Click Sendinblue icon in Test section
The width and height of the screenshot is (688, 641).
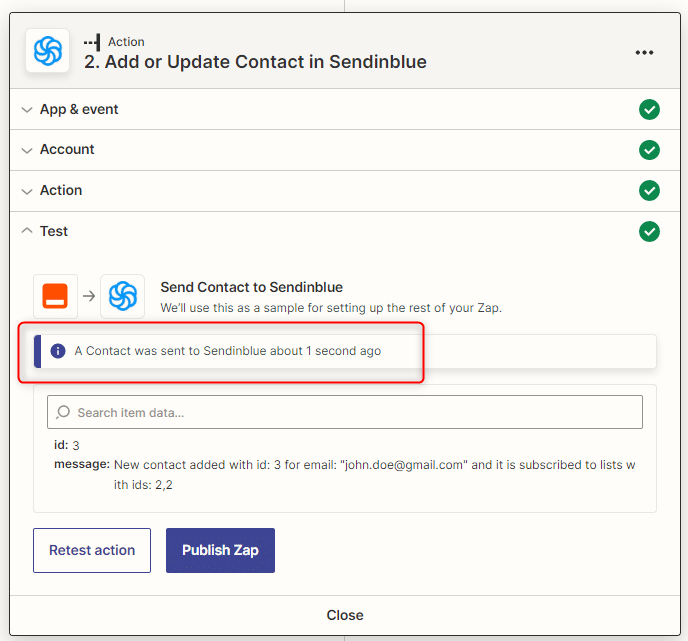[122, 296]
